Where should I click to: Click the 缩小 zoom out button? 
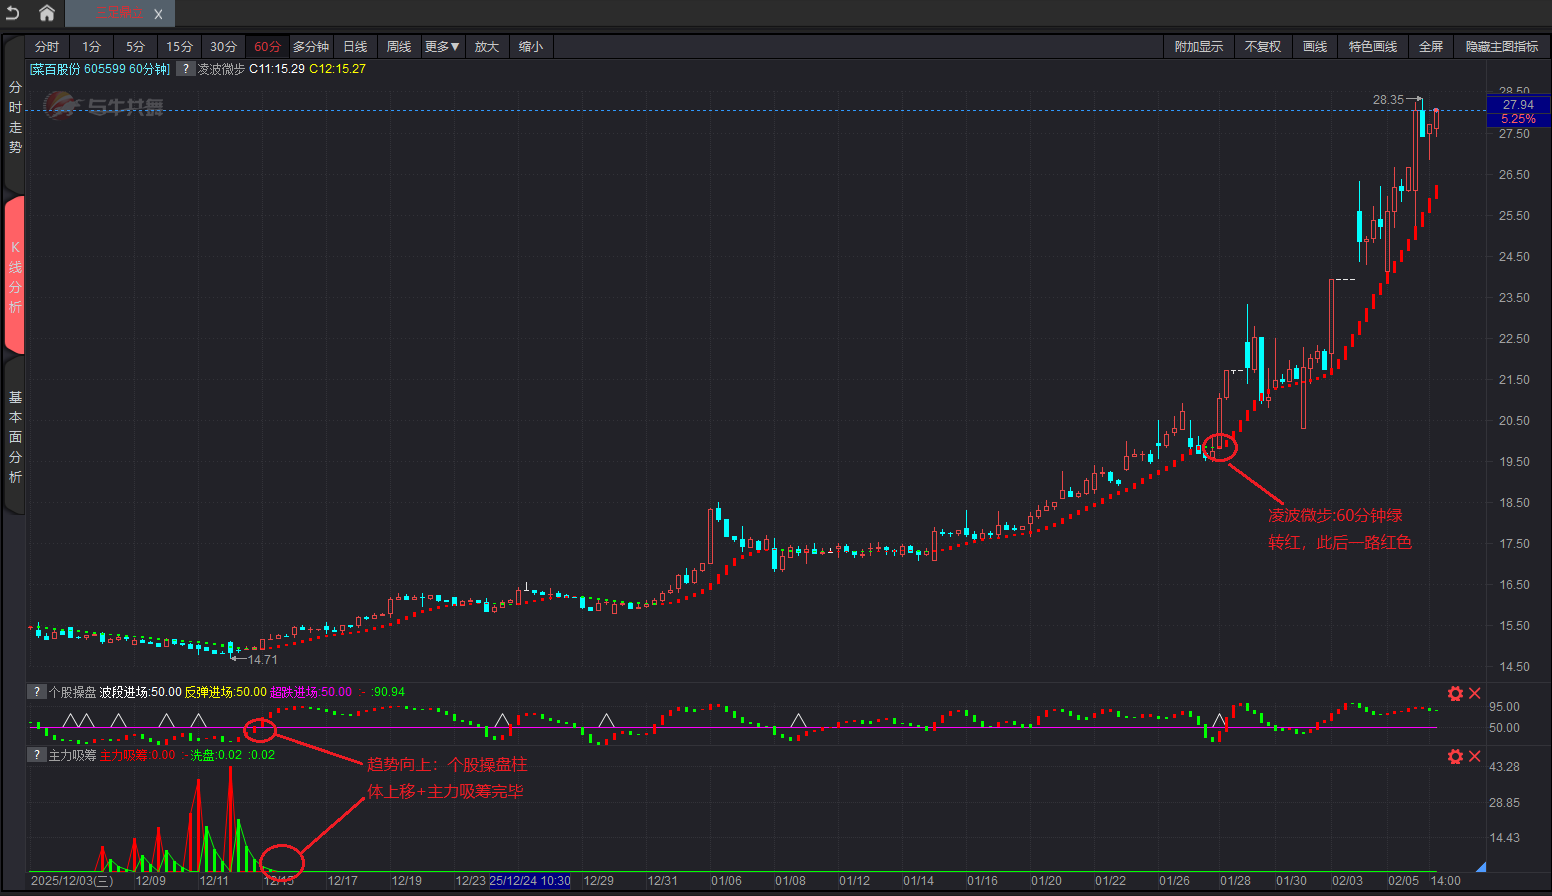(531, 47)
